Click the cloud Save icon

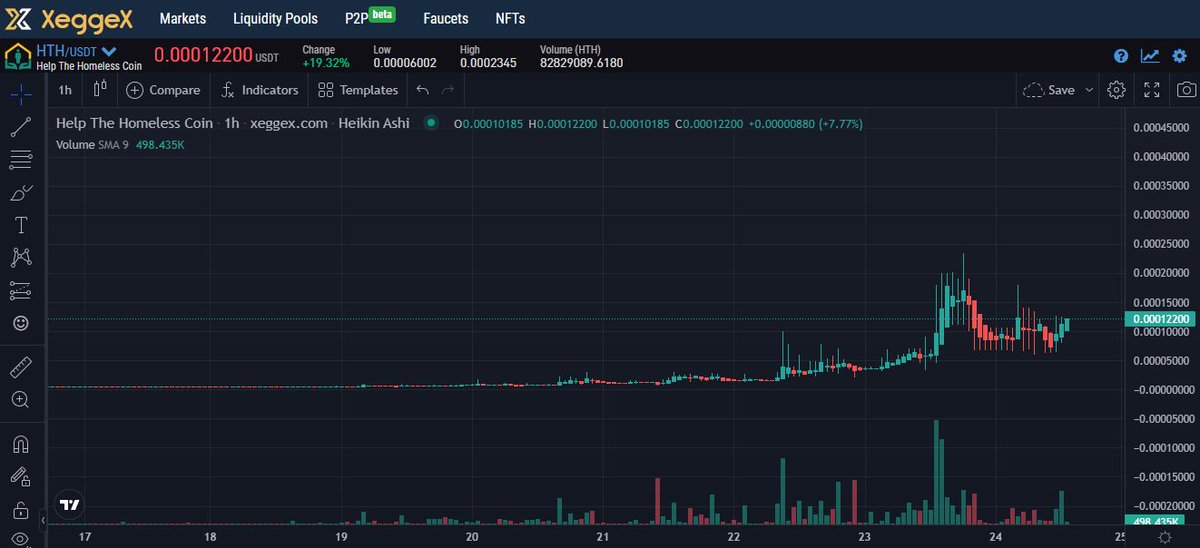(x=1034, y=90)
